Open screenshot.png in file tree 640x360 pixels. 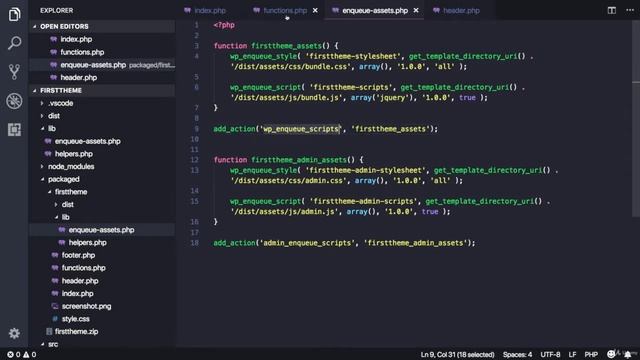coord(87,306)
